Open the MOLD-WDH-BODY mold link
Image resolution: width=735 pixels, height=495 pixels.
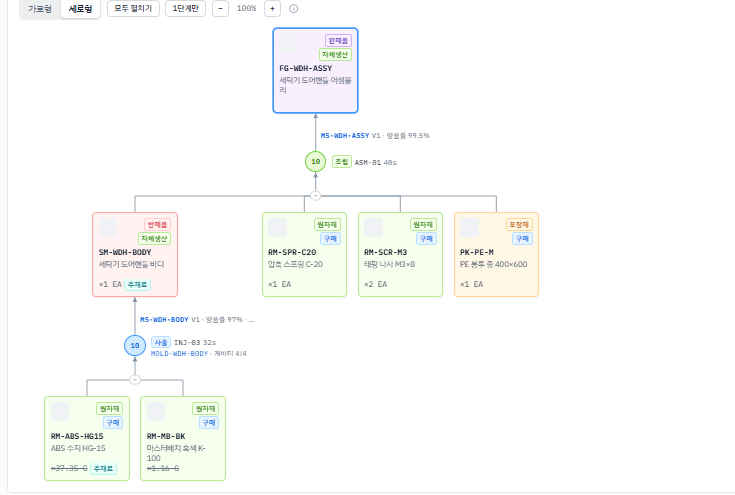(179, 353)
